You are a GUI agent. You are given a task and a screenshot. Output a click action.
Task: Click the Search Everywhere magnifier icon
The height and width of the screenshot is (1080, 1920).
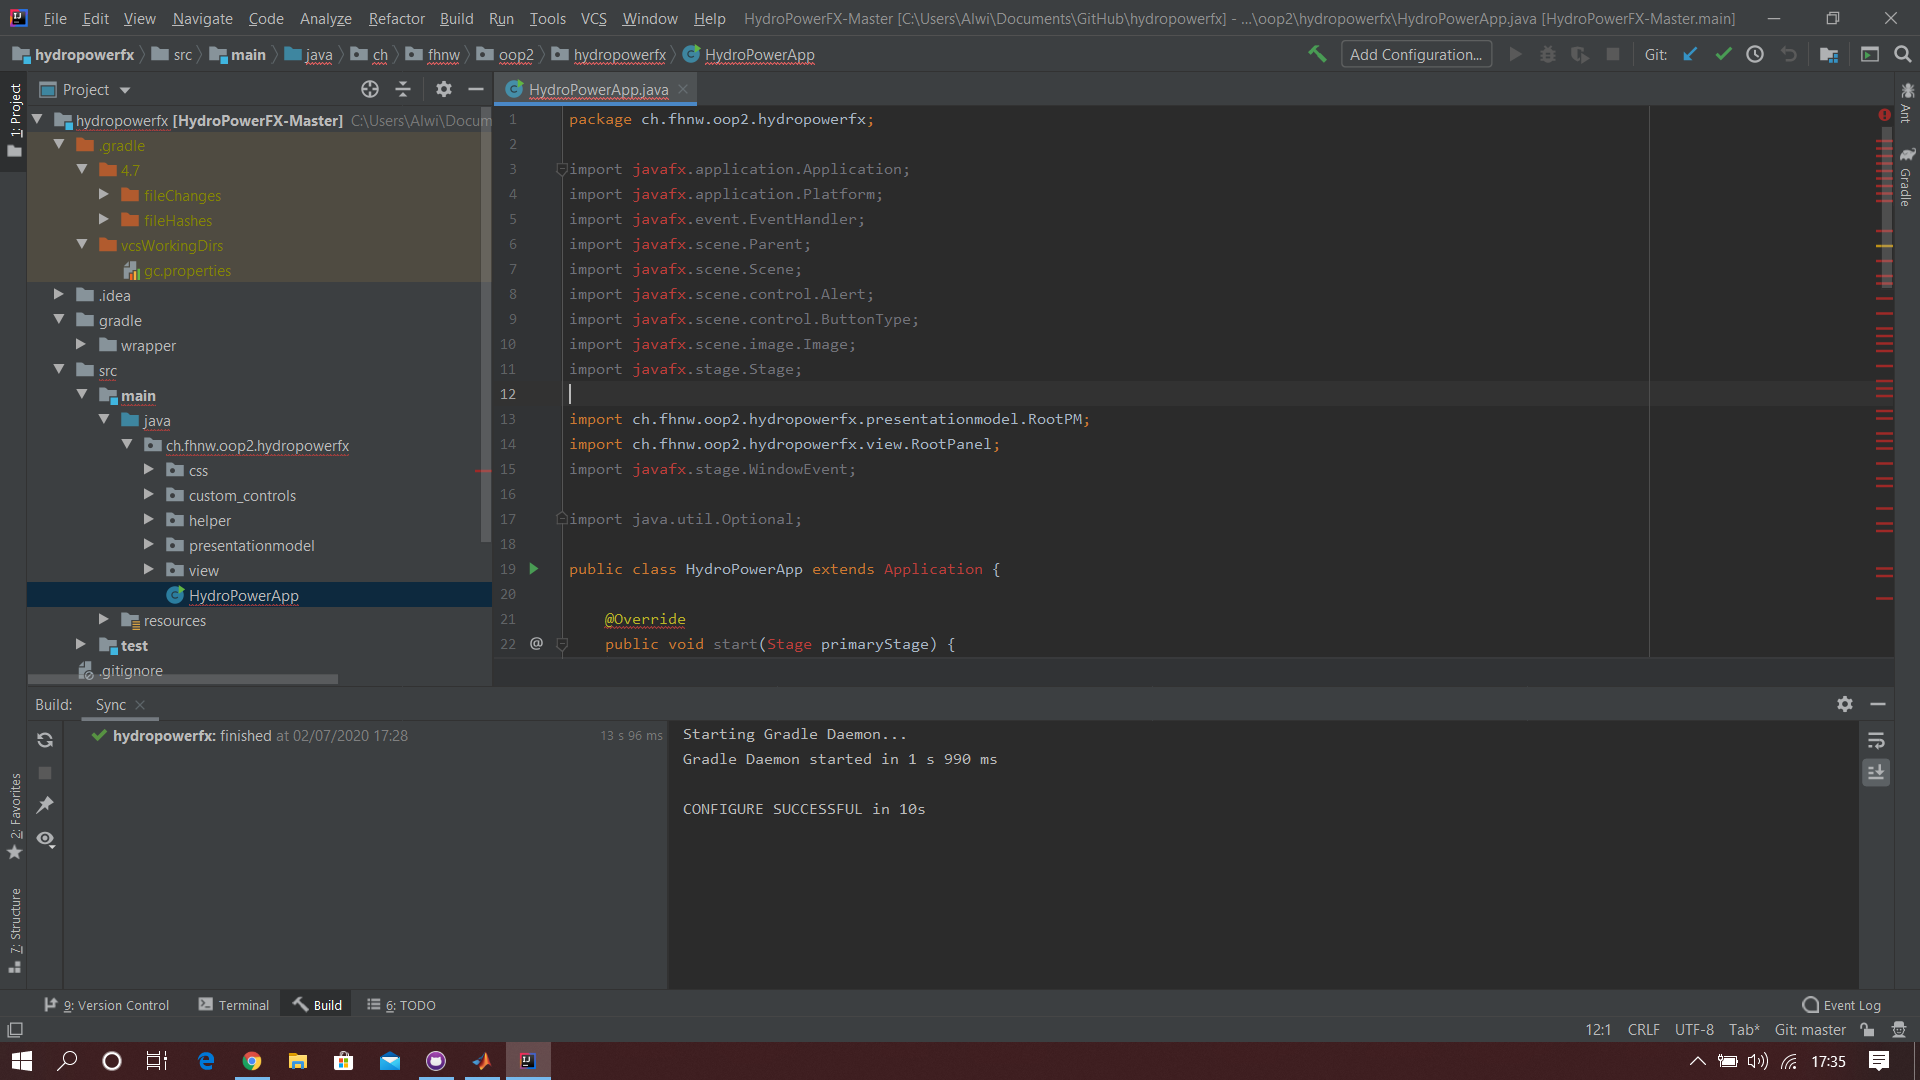(x=1902, y=54)
